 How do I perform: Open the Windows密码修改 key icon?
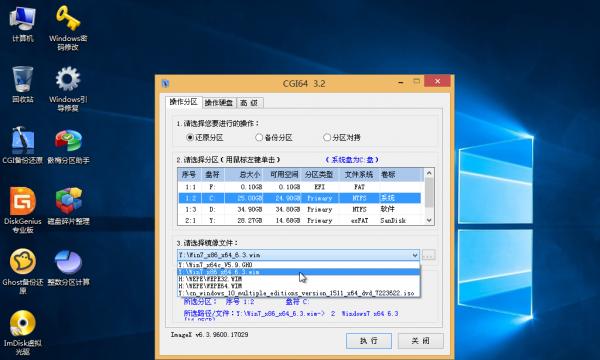68,27
